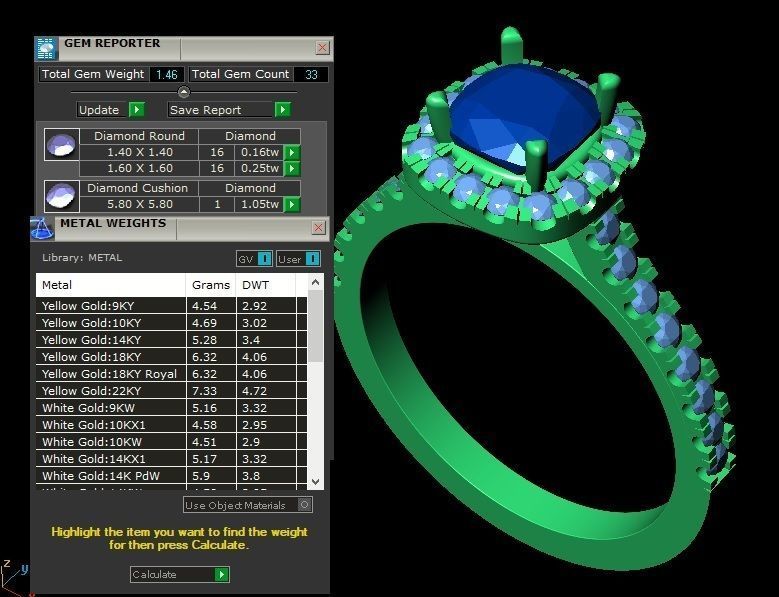The width and height of the screenshot is (779, 597).
Task: Select the Yellow Gold:18KY Royal row
Action: [x=171, y=373]
